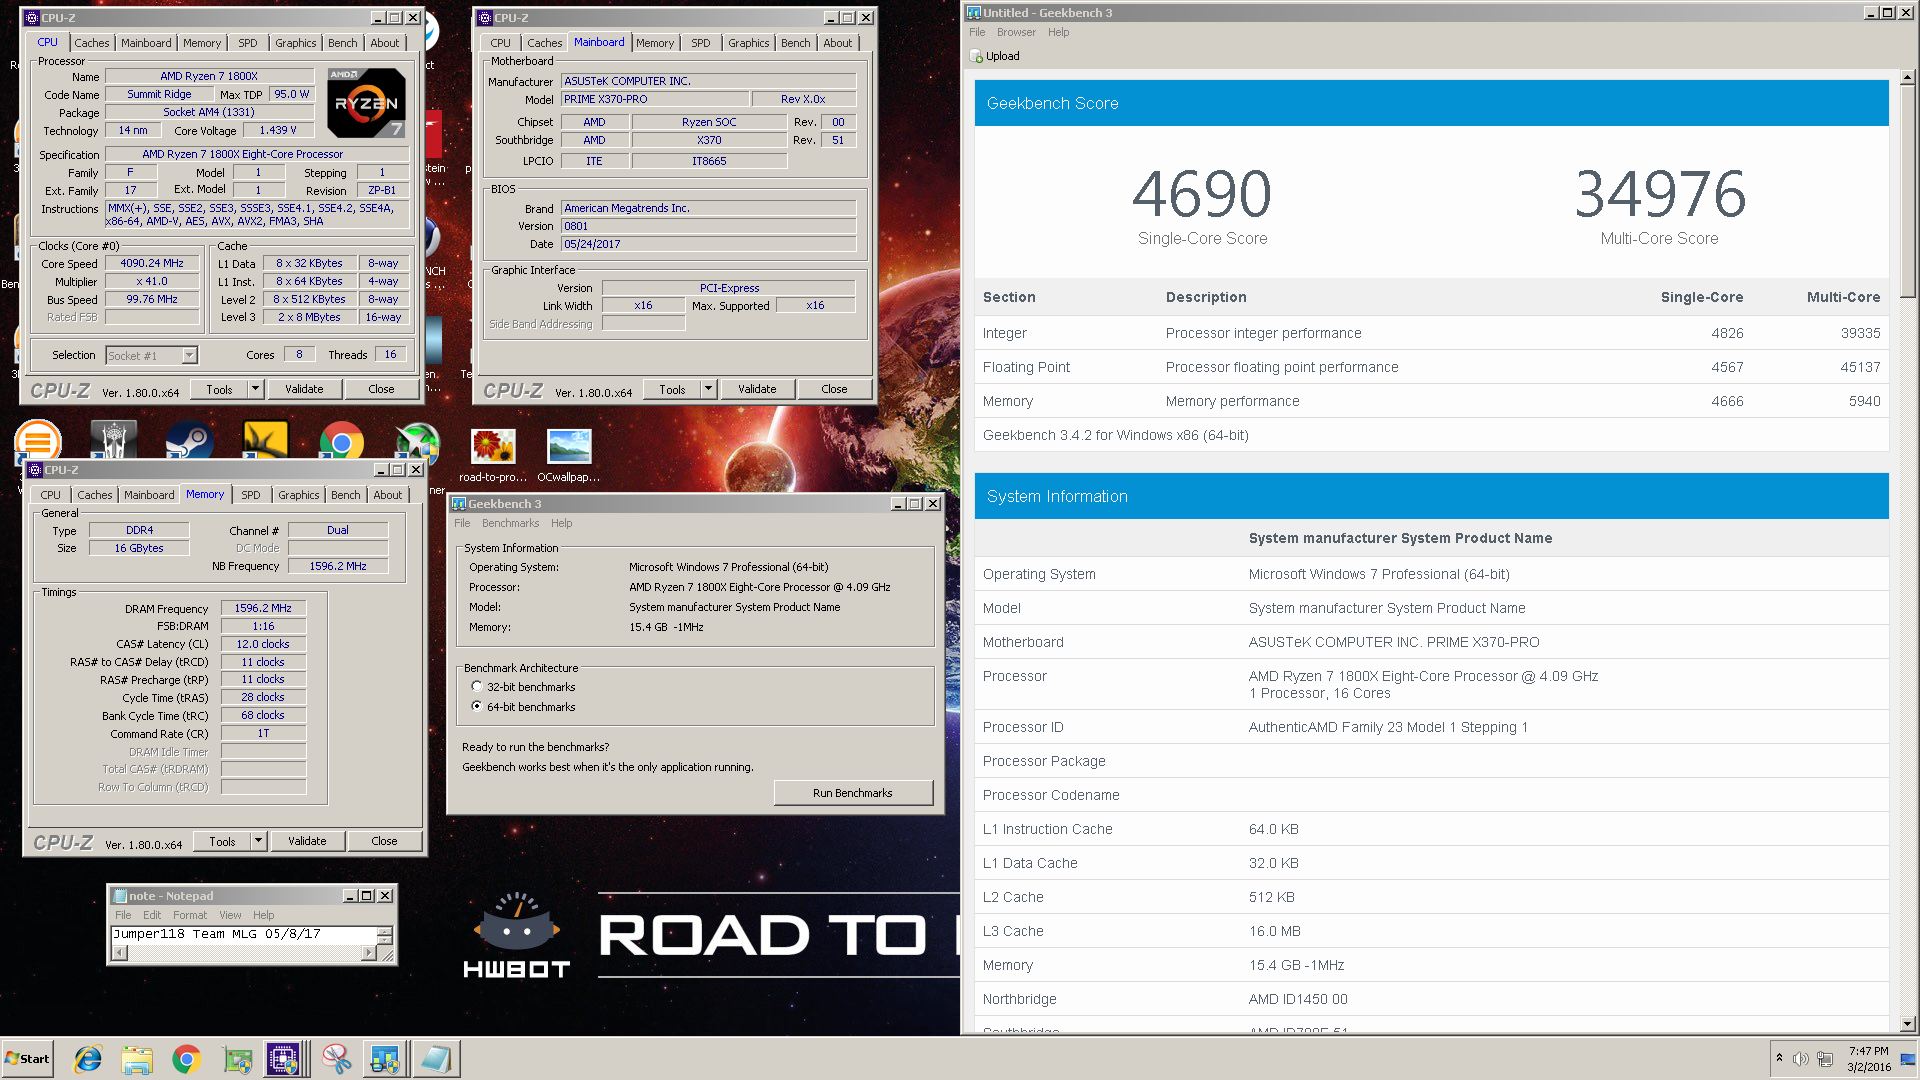Click the DRAM Frequency value field

click(x=263, y=608)
